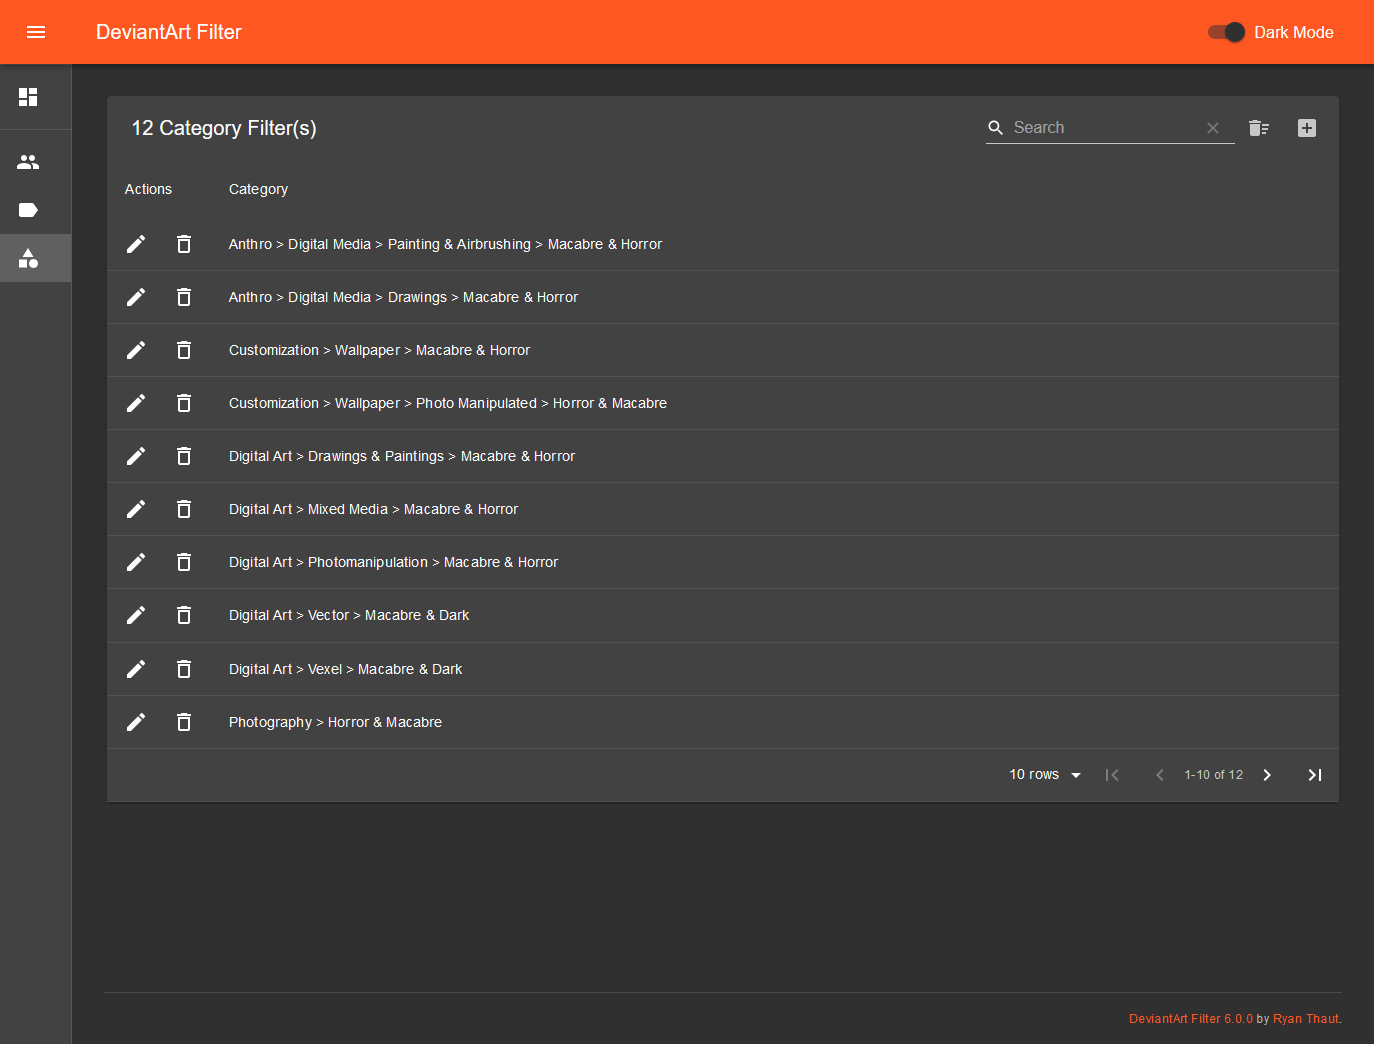Click the '12 Category Filter(s)' heading
1374x1044 pixels.
point(224,128)
